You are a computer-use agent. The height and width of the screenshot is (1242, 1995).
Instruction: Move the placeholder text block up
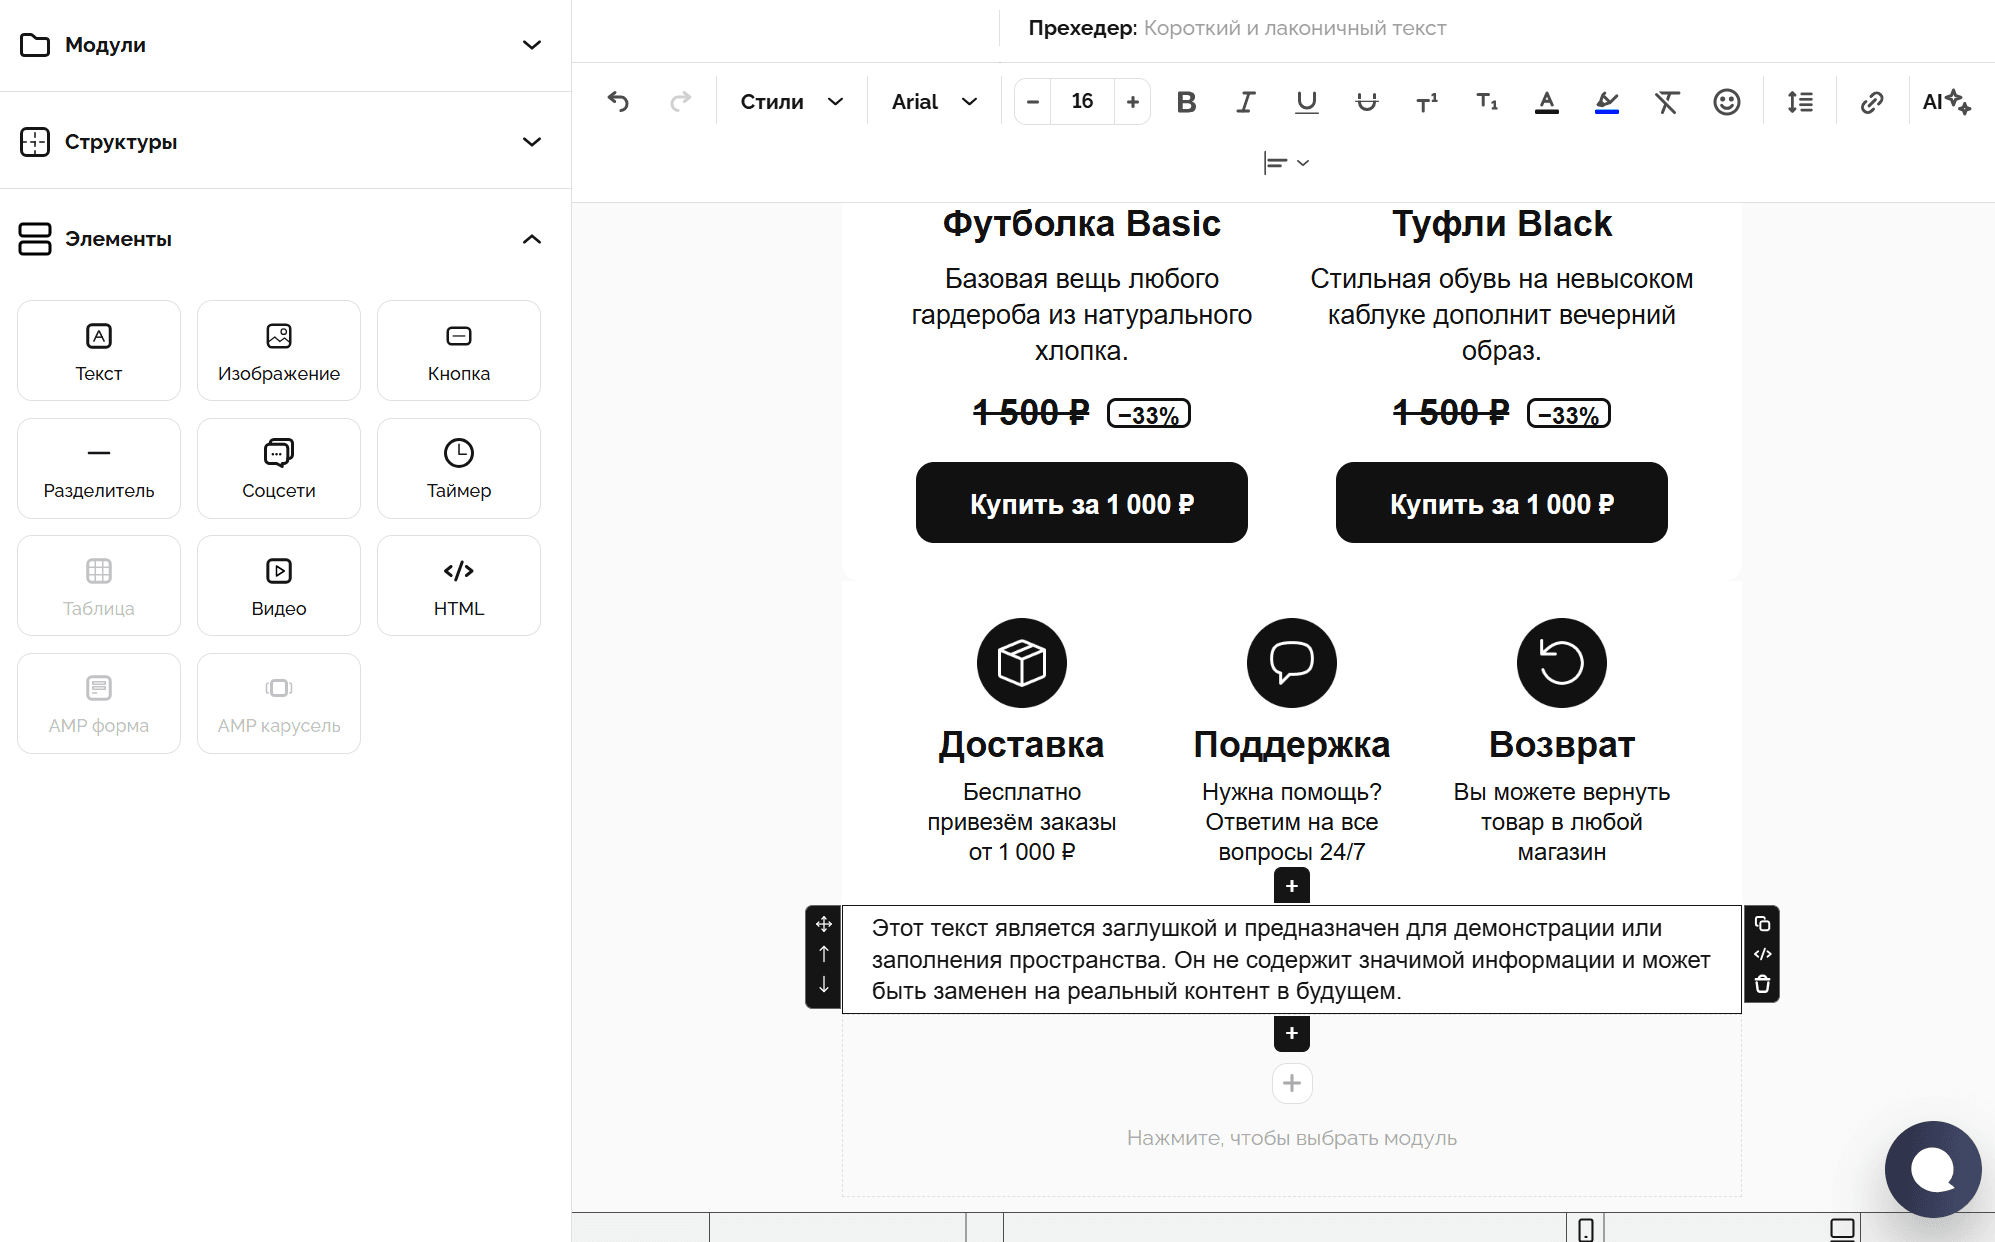[x=824, y=954]
